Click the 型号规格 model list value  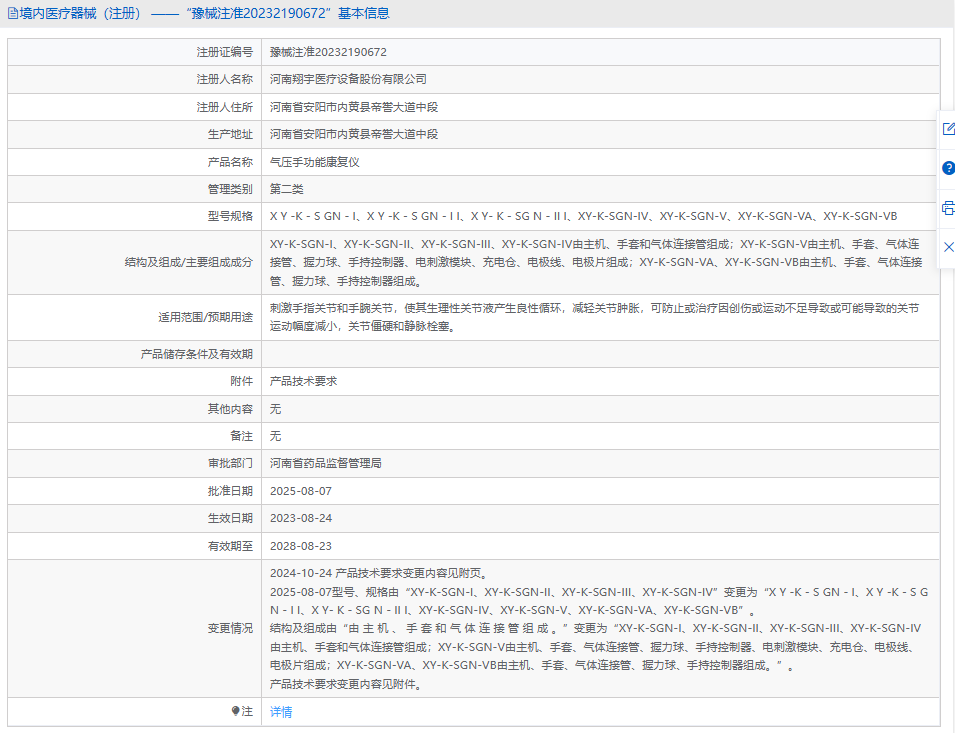pyautogui.click(x=583, y=217)
